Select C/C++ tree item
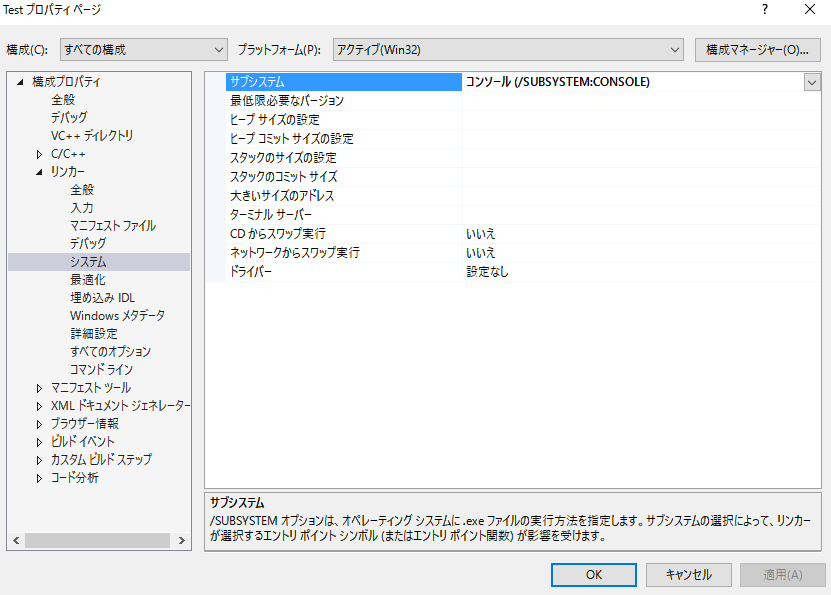Viewport: 831px width, 595px height. (68, 154)
